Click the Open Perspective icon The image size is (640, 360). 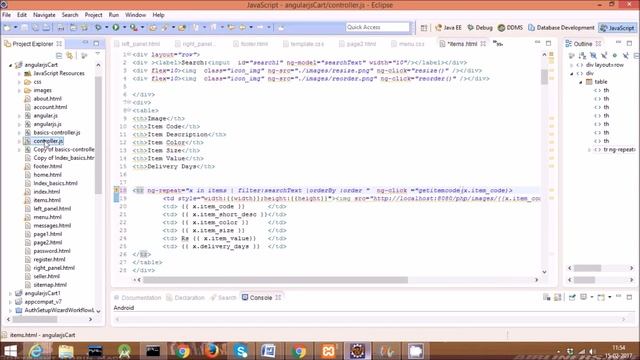(424, 28)
